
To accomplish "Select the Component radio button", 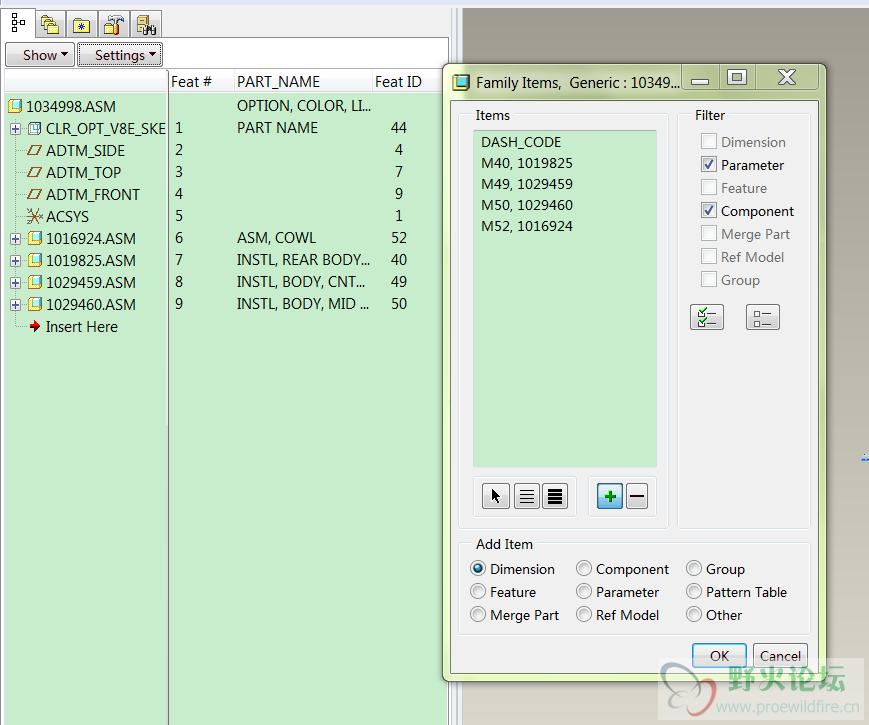I will (x=584, y=569).
